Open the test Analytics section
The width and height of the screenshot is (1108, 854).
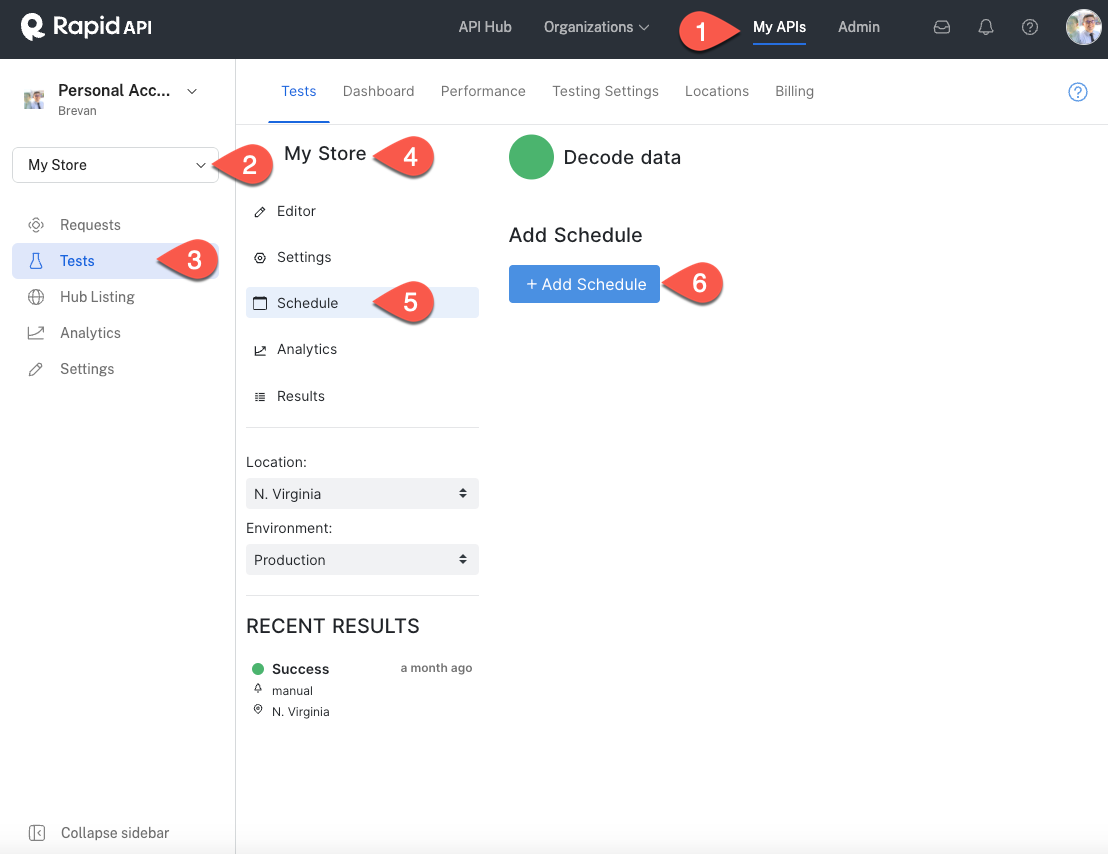click(x=362, y=349)
